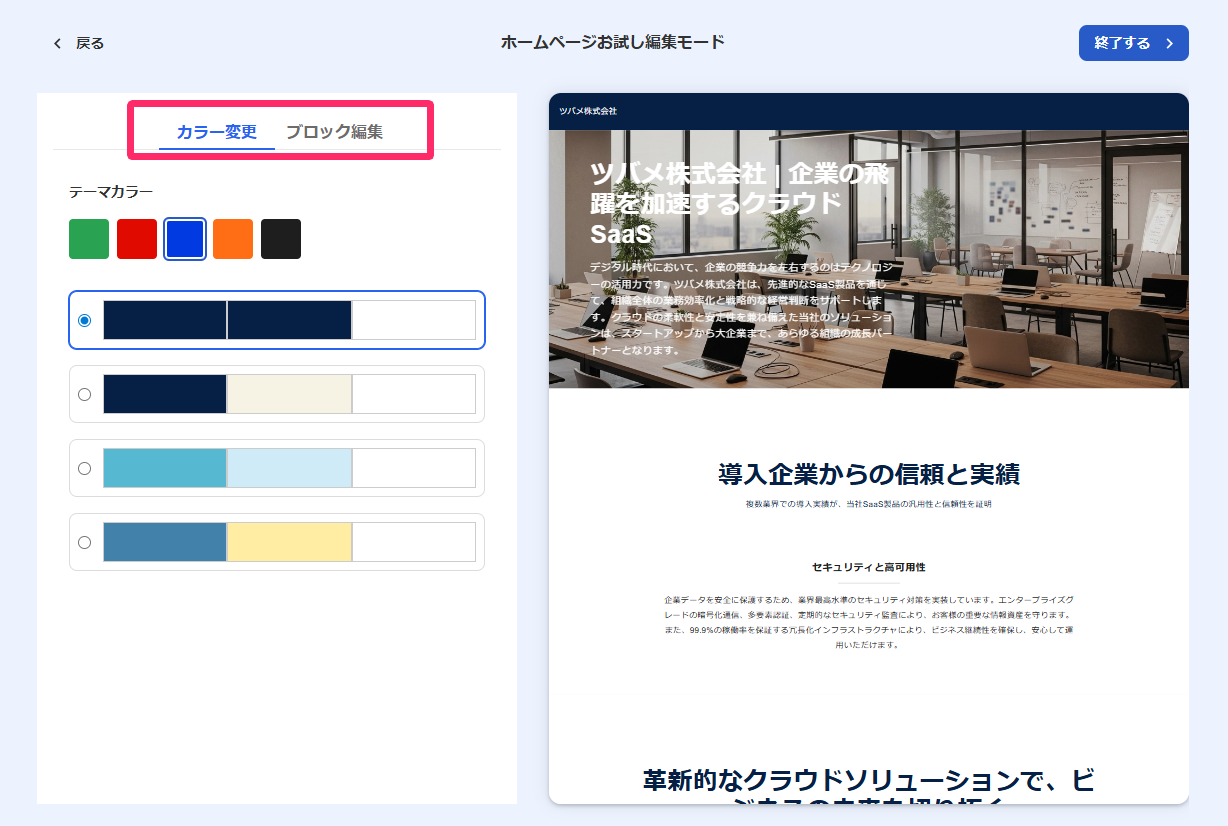
Task: Click the pale blue block in the third palette
Action: click(290, 468)
